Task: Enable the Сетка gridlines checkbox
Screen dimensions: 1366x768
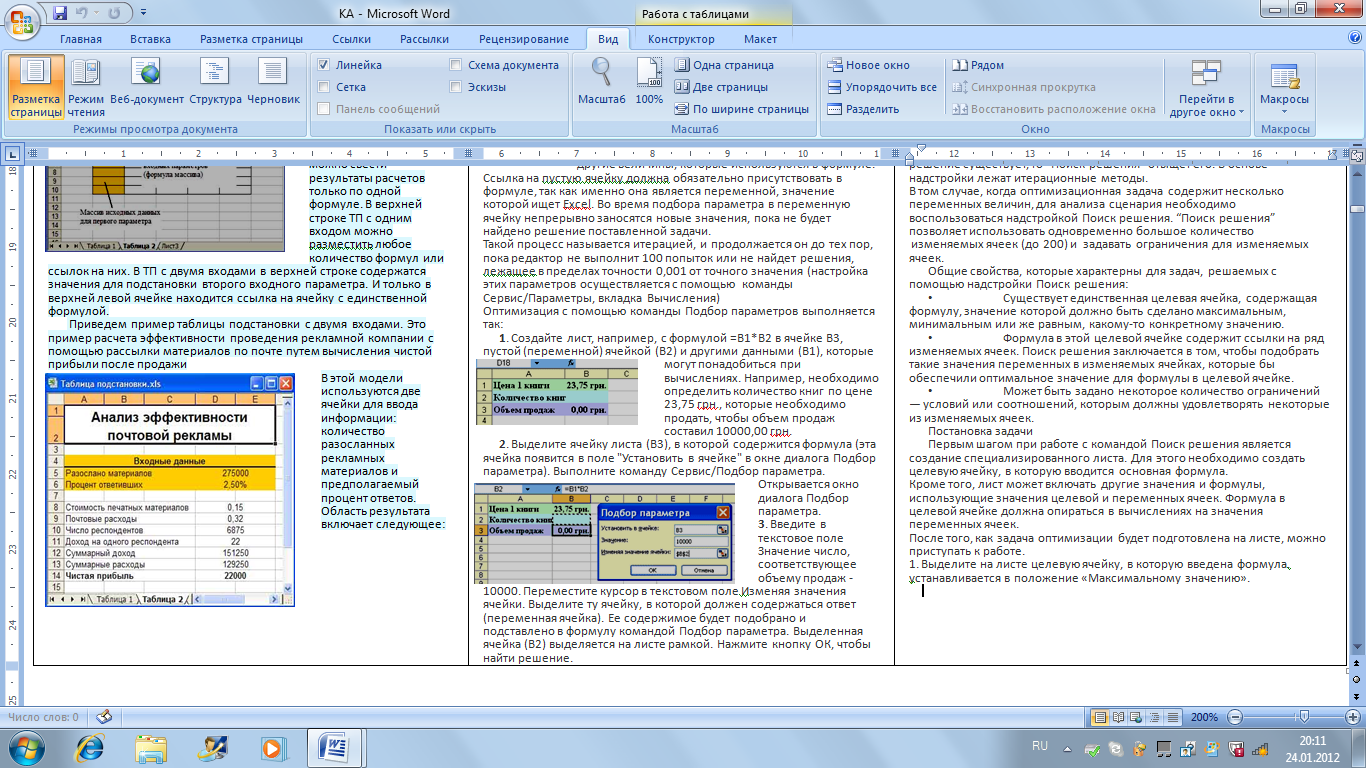Action: point(324,87)
